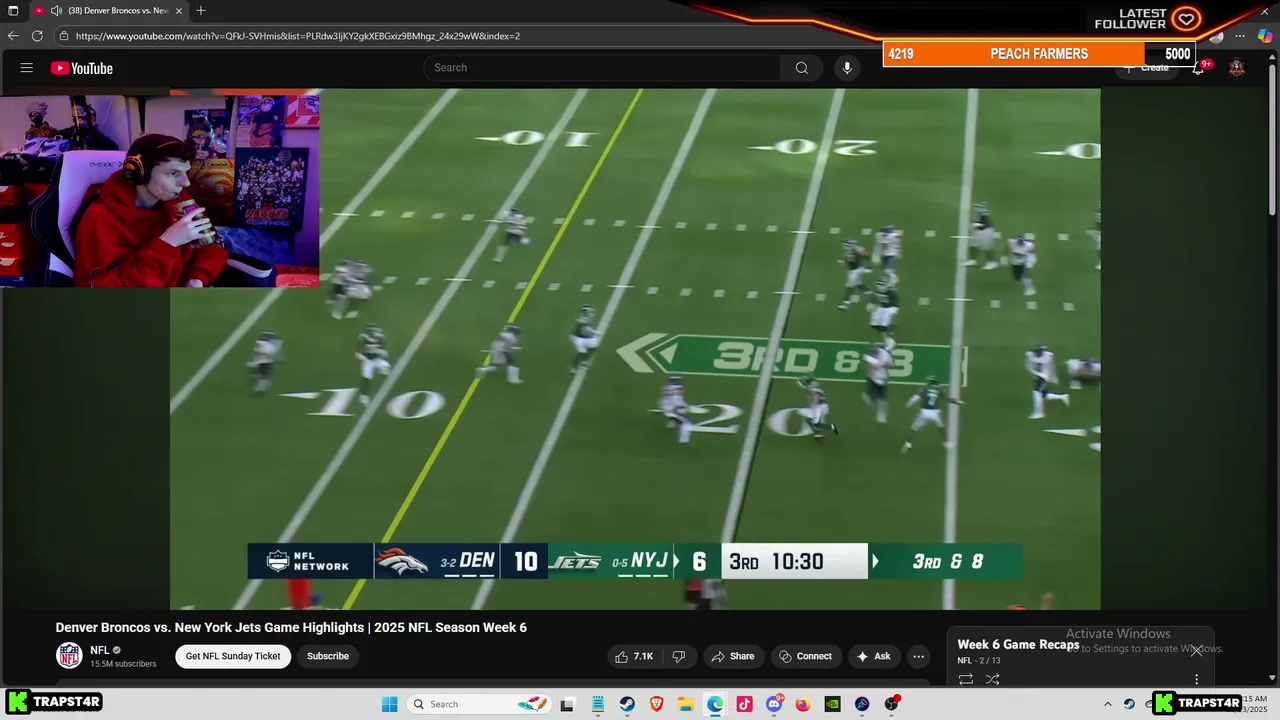Open the Windows Start menu
The height and width of the screenshot is (720, 1280).
(390, 704)
